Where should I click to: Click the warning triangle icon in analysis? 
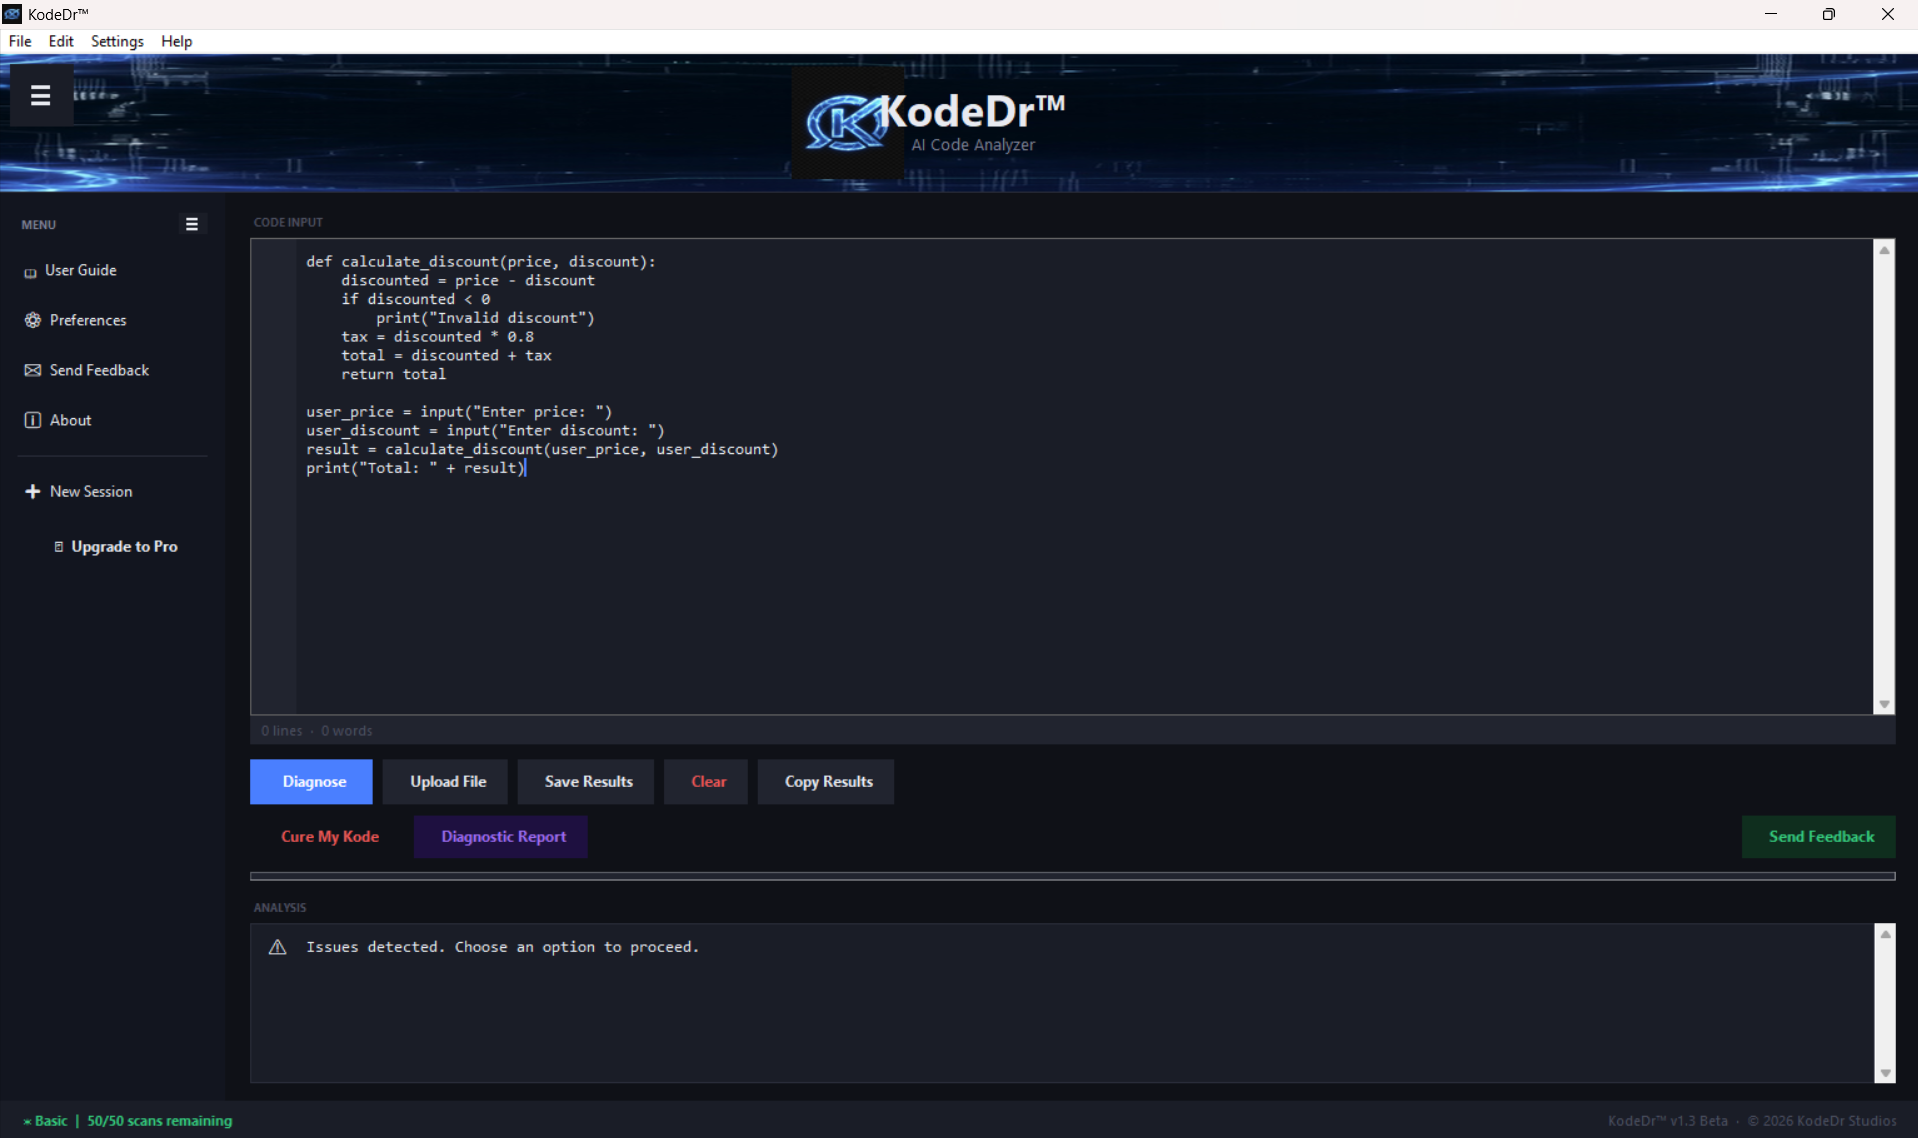pyautogui.click(x=278, y=947)
